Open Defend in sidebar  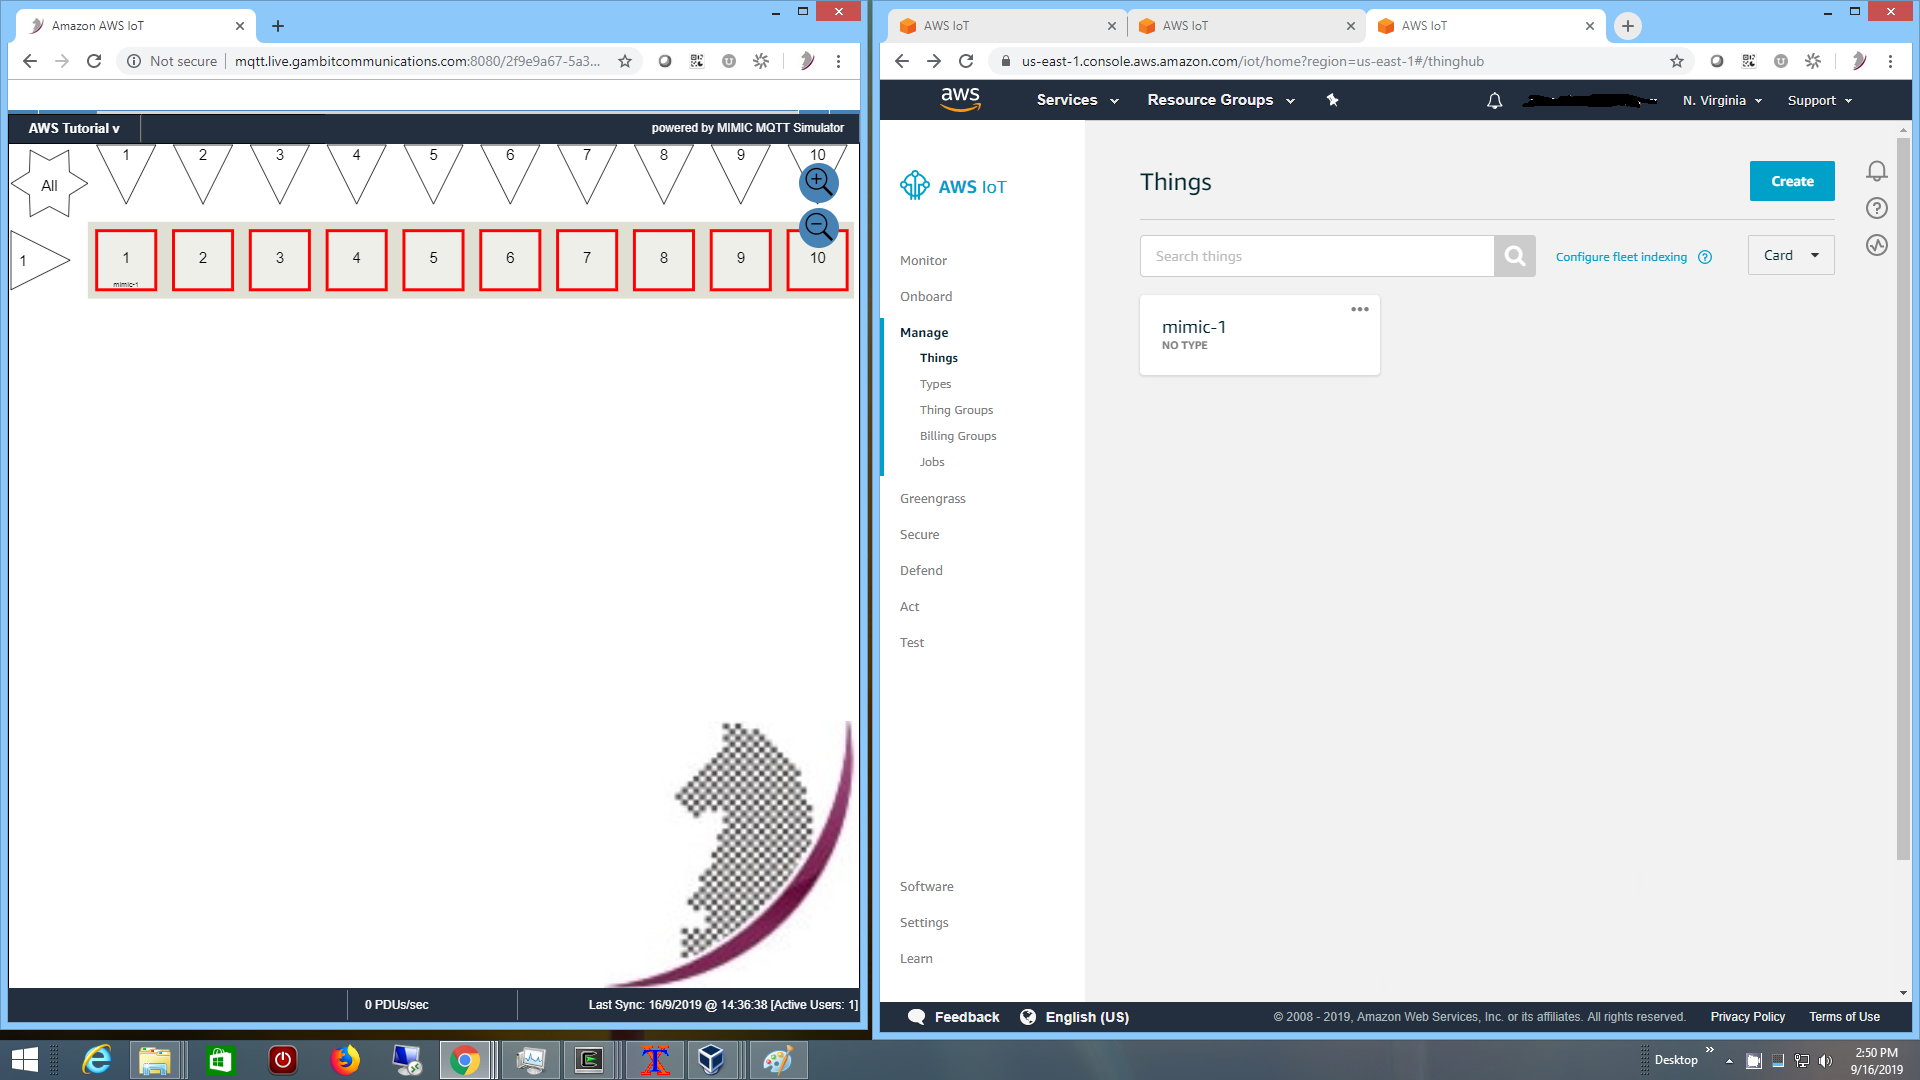[921, 570]
